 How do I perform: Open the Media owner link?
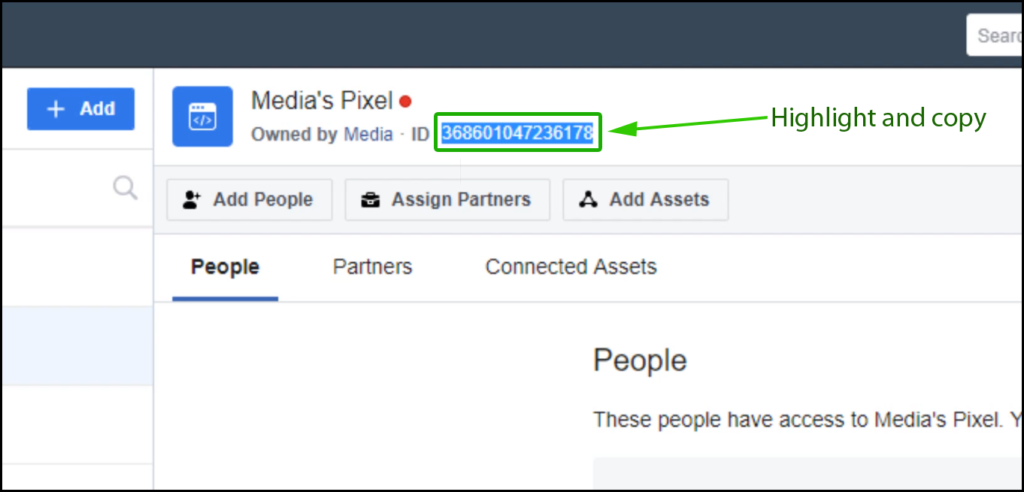coord(368,133)
